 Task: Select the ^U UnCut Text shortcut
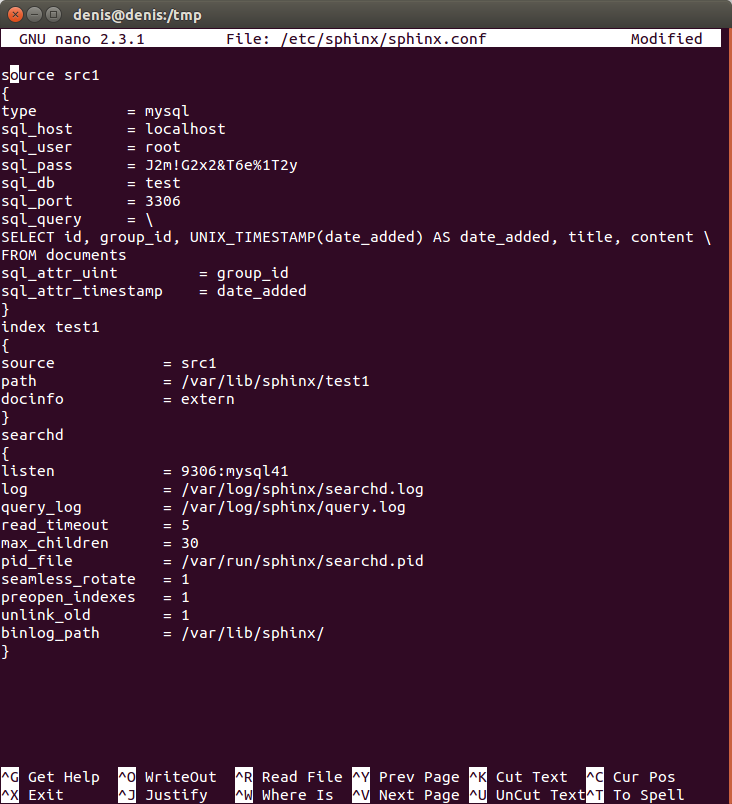click(x=527, y=795)
